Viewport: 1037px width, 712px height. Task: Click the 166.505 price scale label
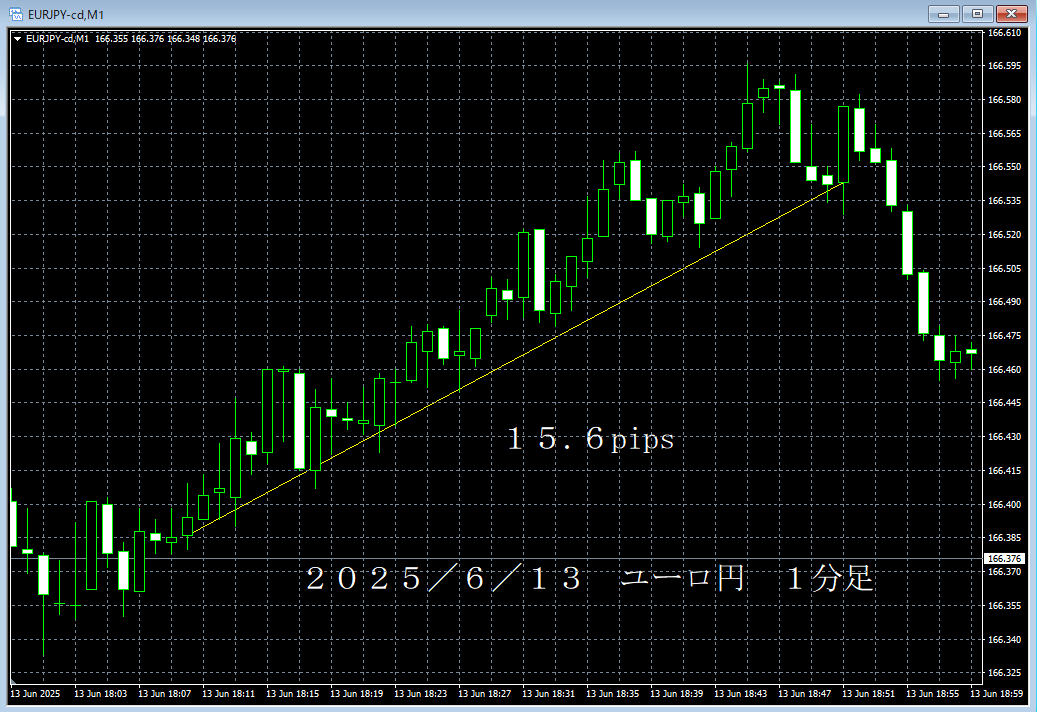[x=1004, y=268]
